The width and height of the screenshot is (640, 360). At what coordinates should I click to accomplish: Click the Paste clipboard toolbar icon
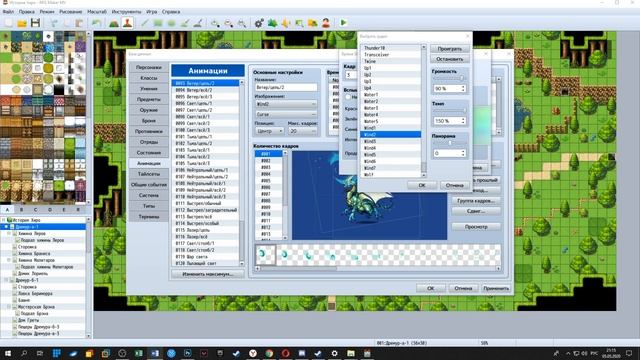click(x=79, y=23)
